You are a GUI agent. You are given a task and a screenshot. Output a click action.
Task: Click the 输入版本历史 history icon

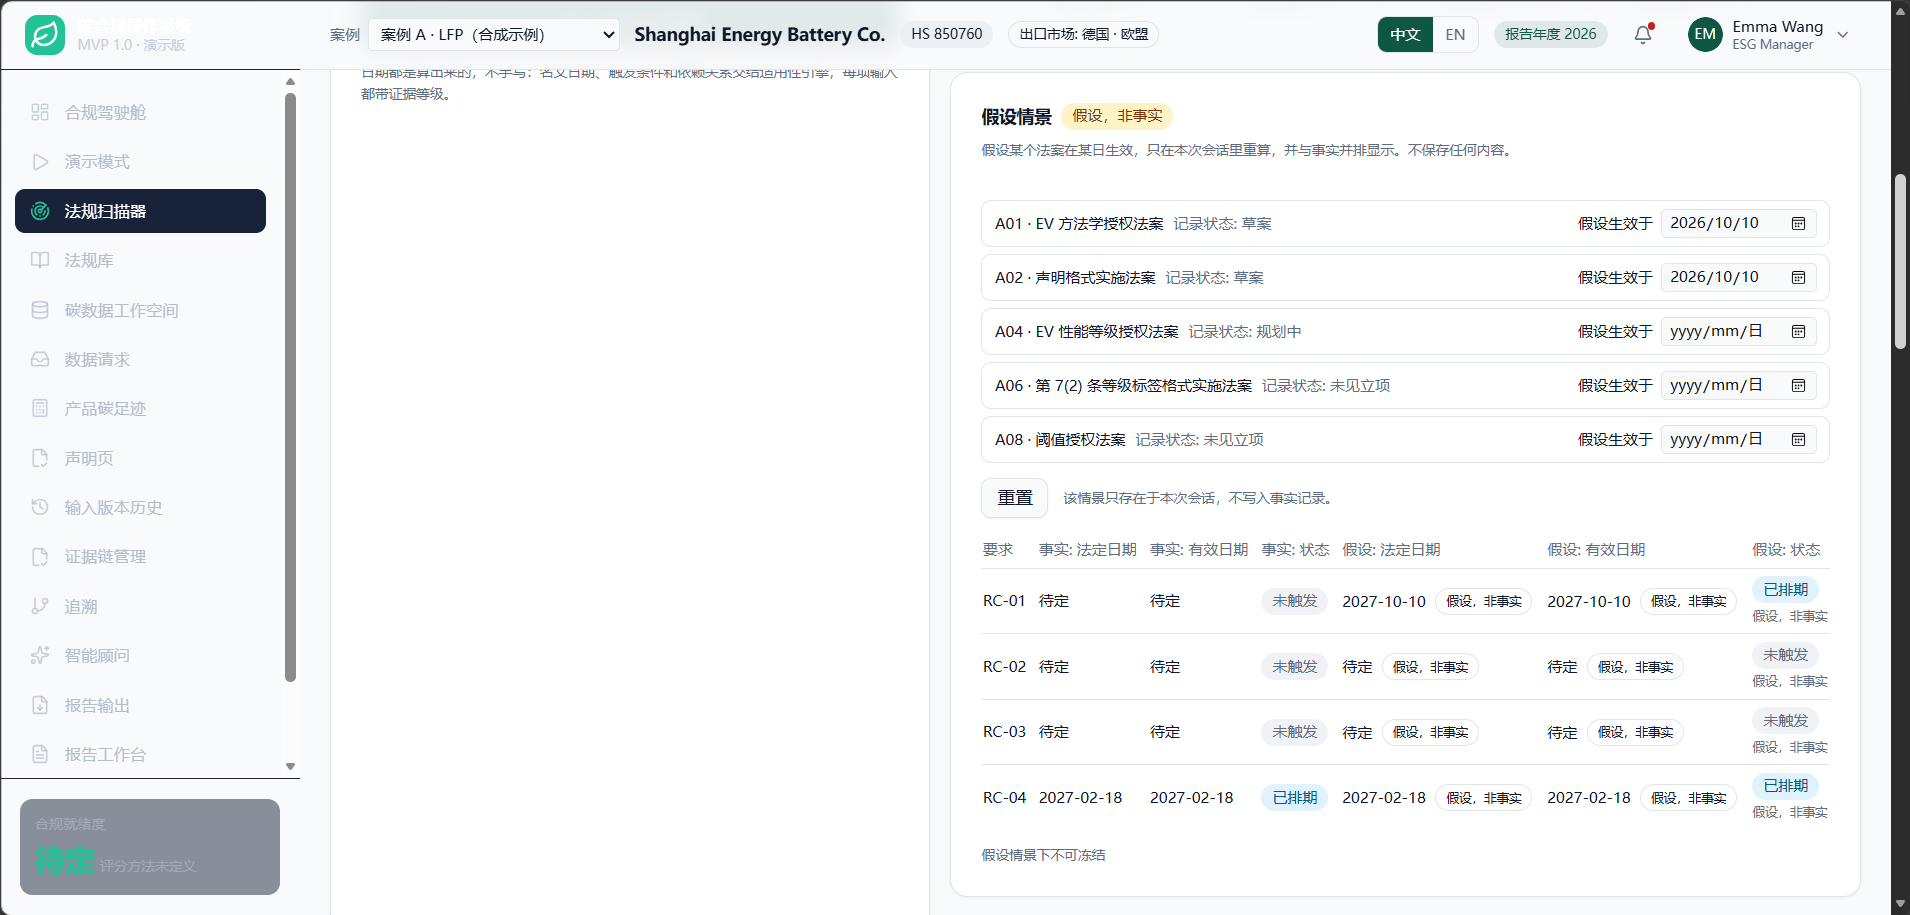(40, 507)
